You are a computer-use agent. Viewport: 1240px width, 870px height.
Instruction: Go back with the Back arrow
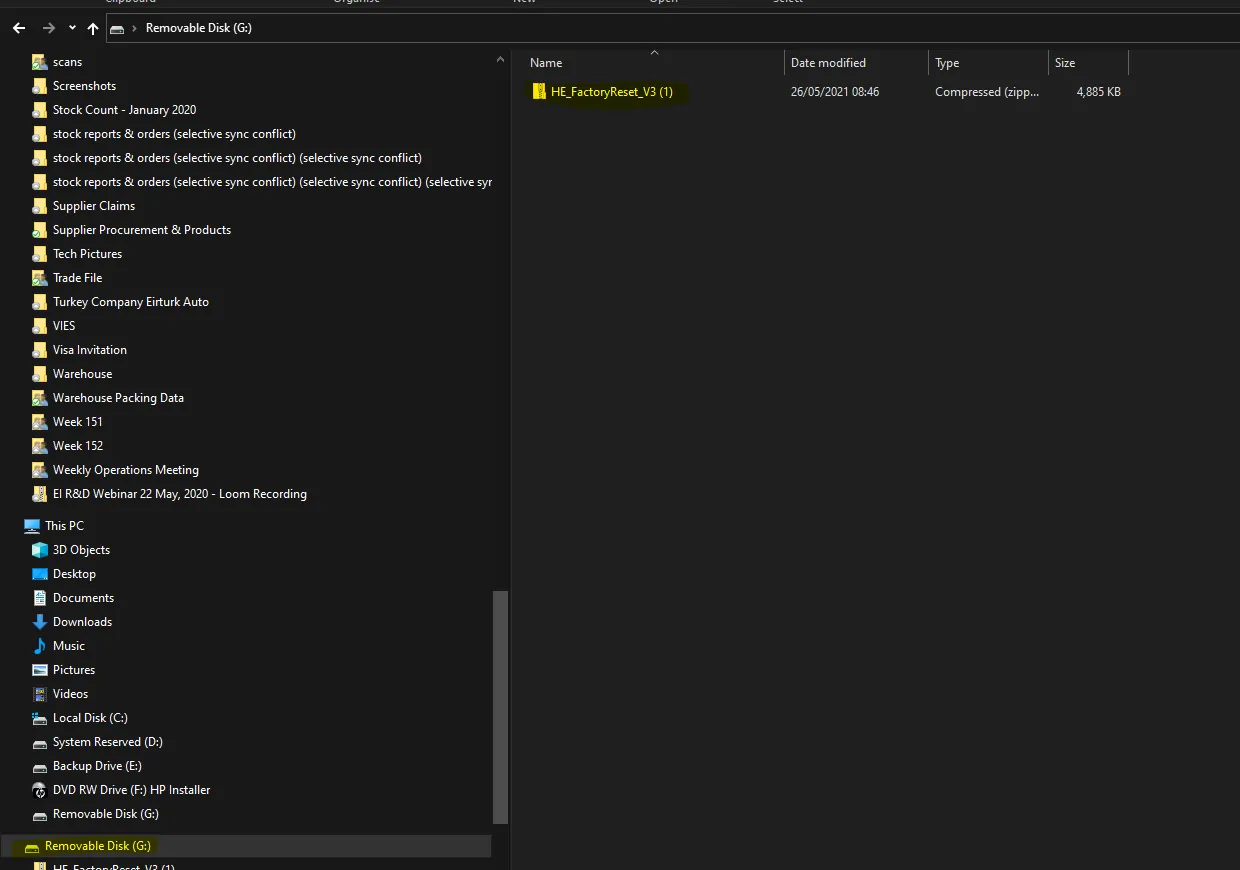click(19, 28)
